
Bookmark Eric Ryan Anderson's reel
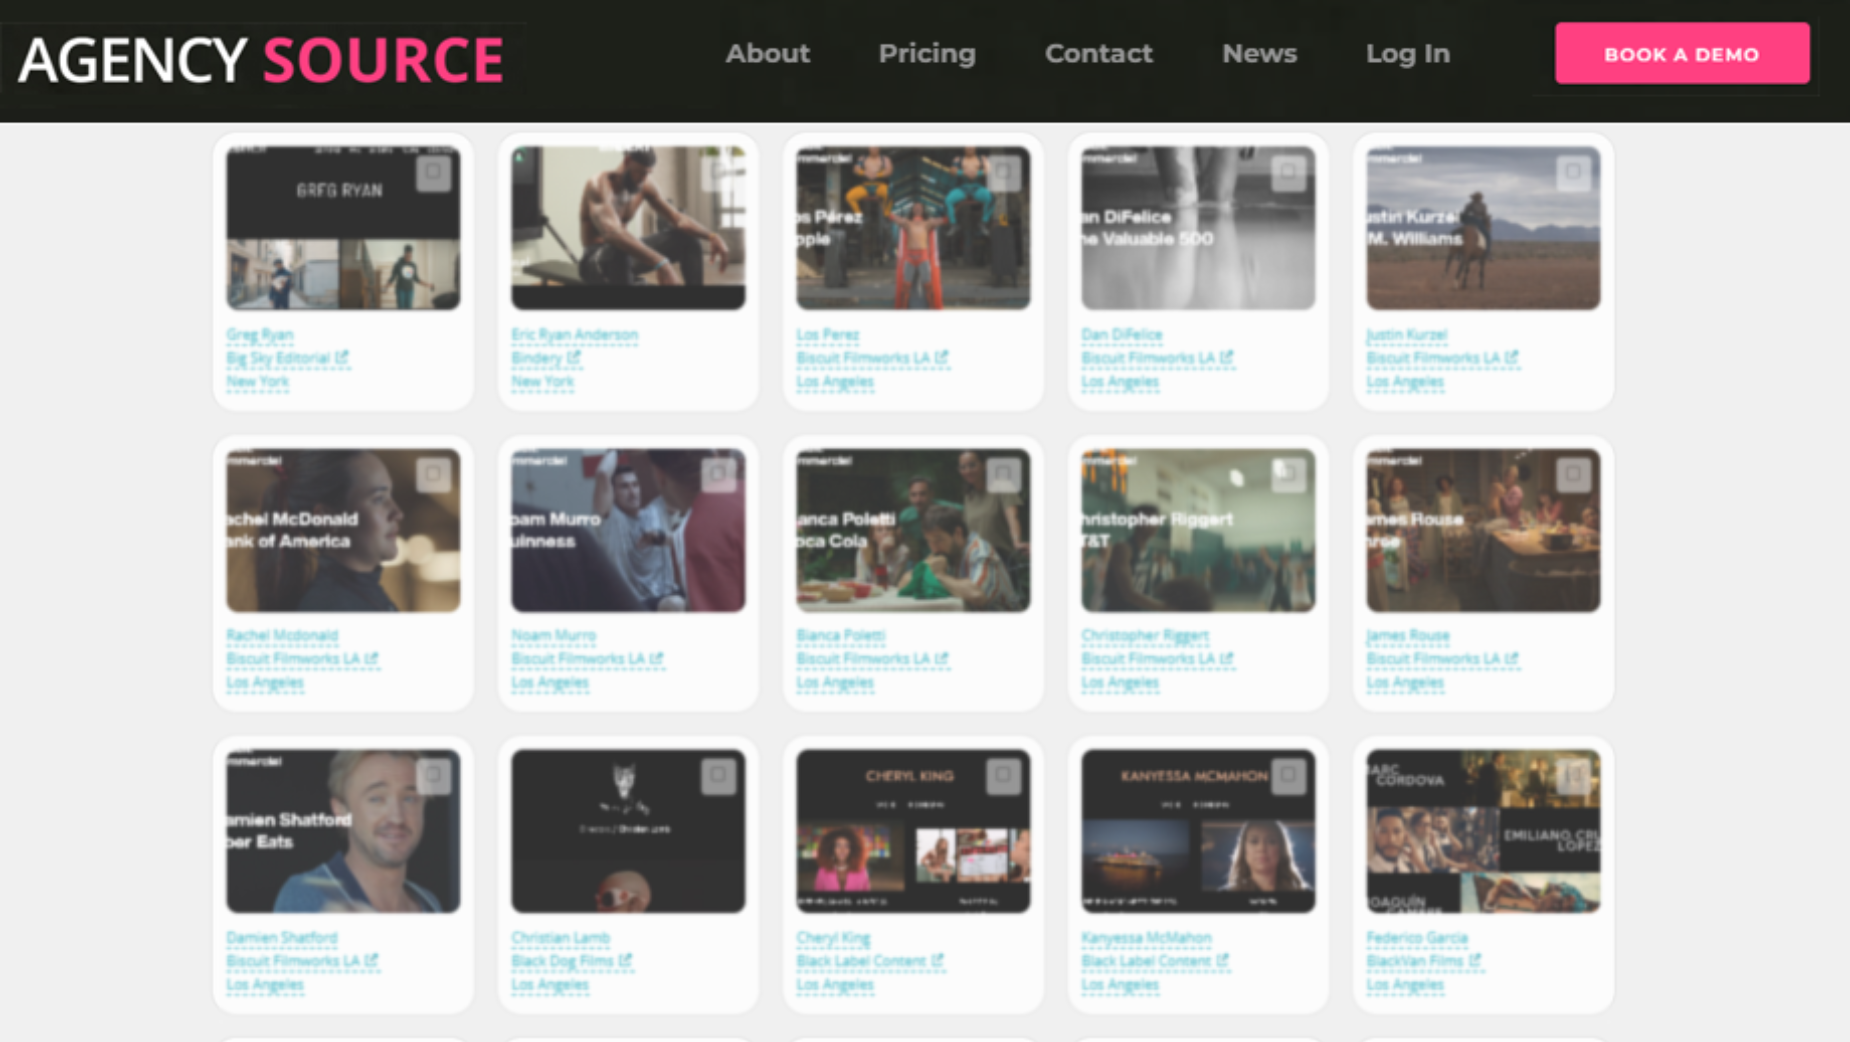click(716, 175)
